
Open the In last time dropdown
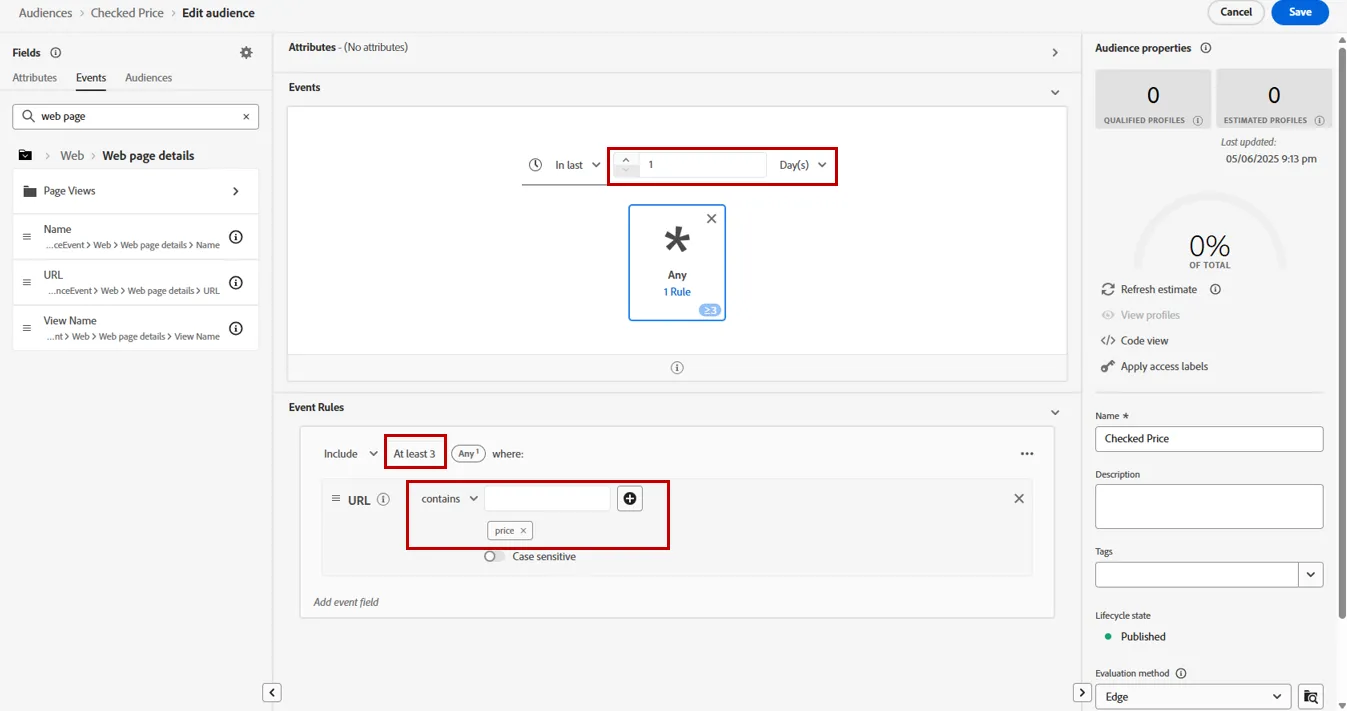[x=578, y=165]
